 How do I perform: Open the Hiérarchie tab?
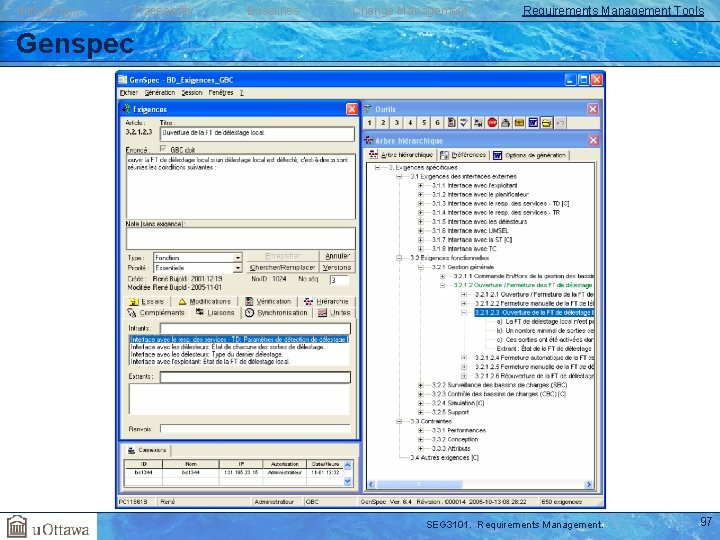click(327, 301)
